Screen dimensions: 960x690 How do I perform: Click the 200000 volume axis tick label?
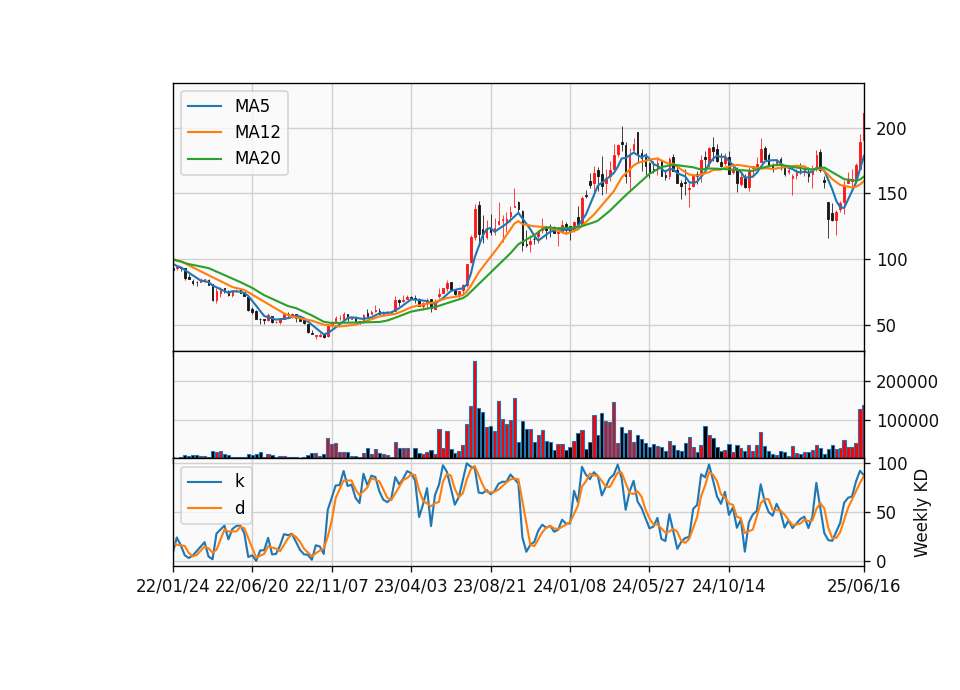tap(907, 382)
